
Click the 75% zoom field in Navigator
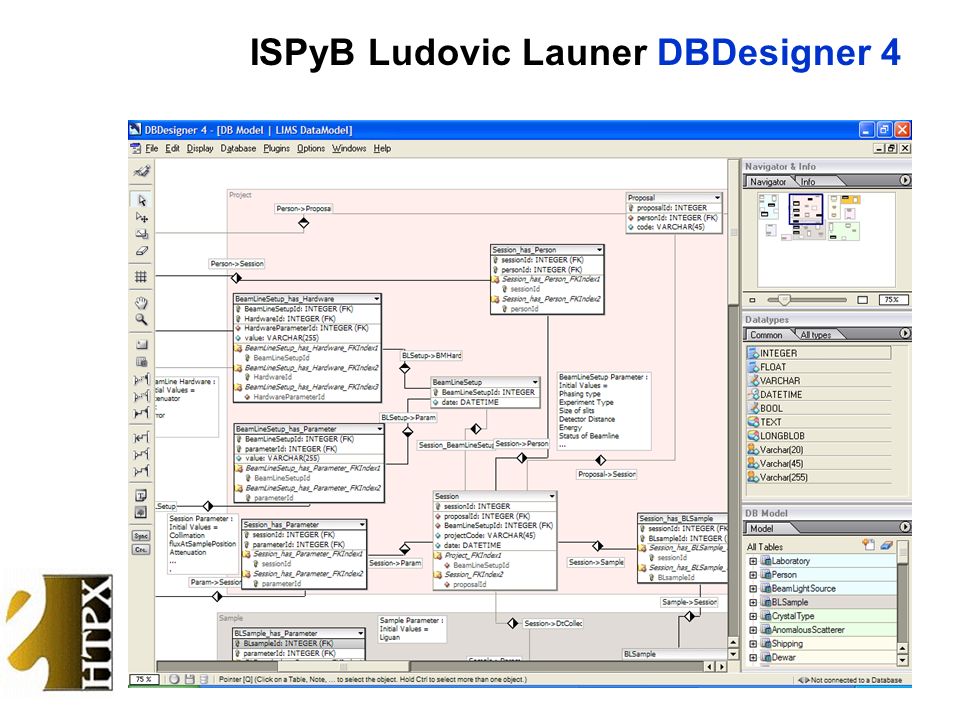click(892, 300)
